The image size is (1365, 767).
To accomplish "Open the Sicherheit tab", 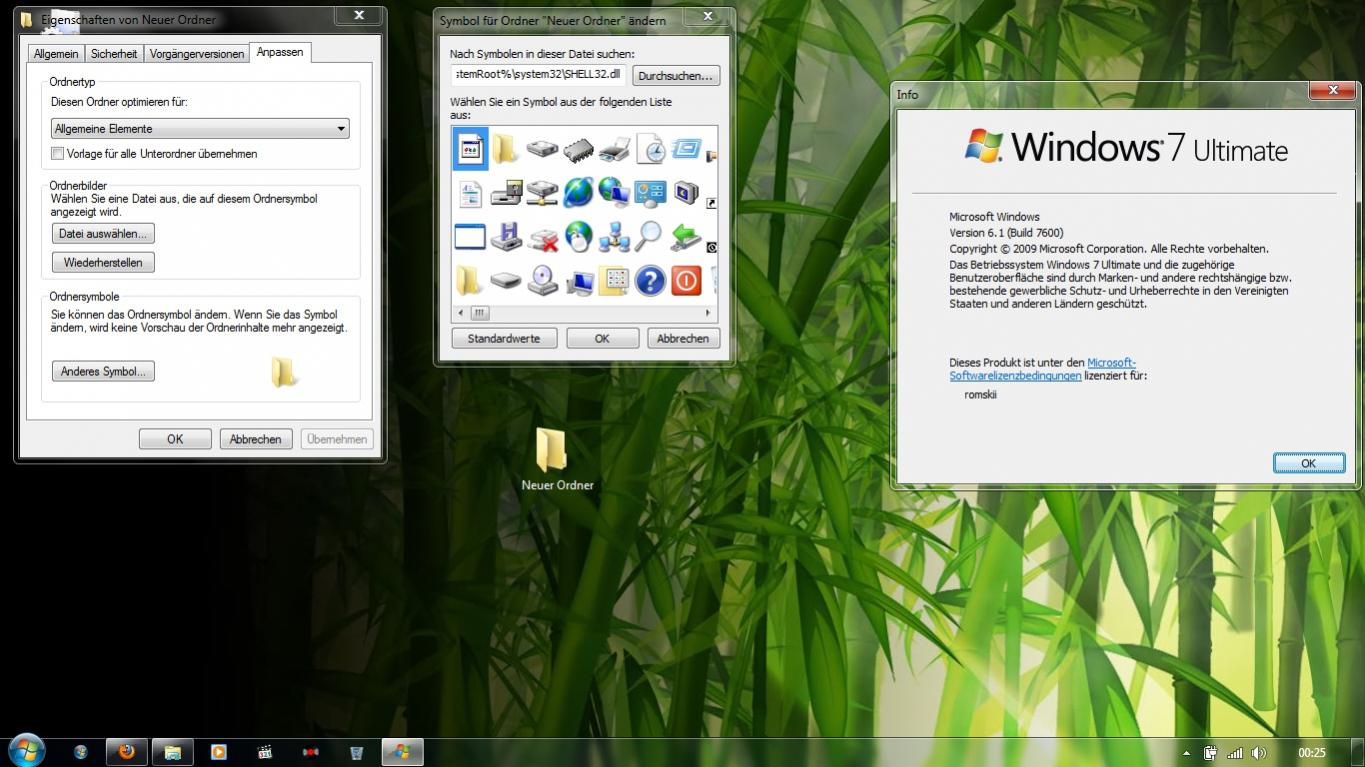I will pos(114,54).
